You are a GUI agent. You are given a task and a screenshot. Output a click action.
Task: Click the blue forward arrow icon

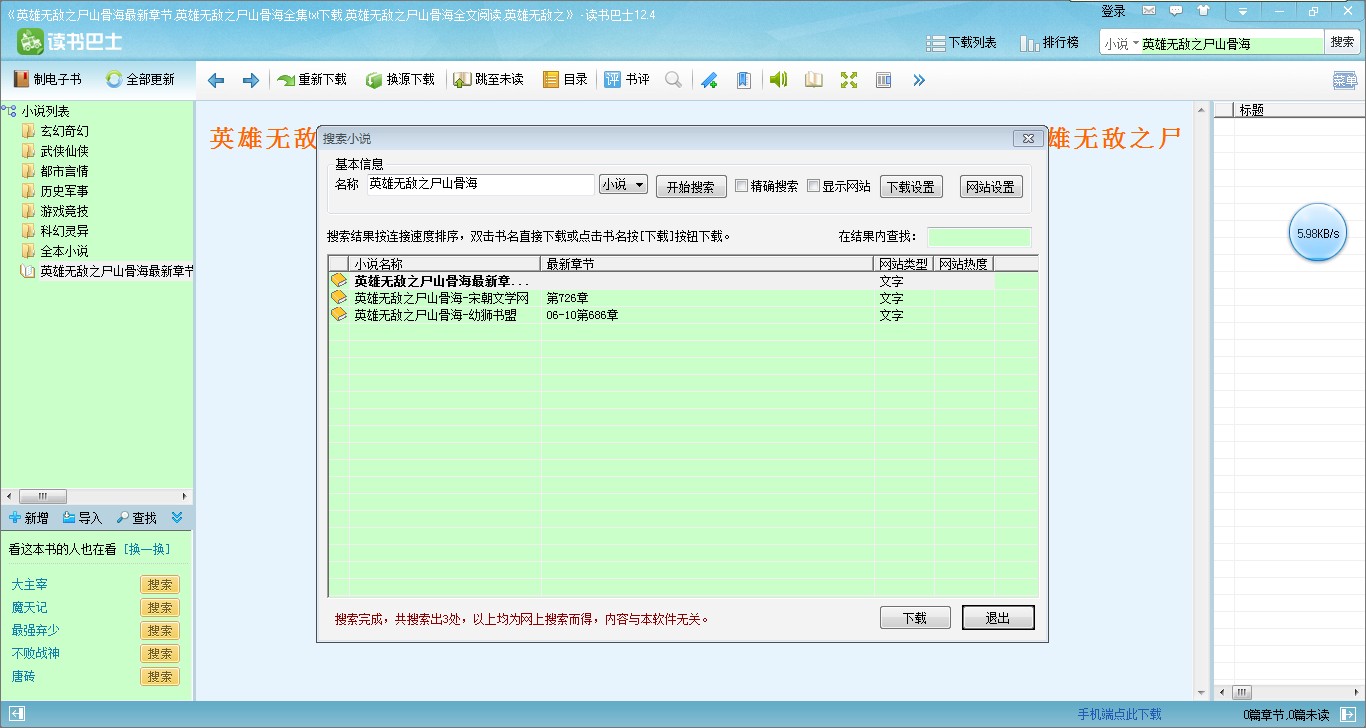251,80
